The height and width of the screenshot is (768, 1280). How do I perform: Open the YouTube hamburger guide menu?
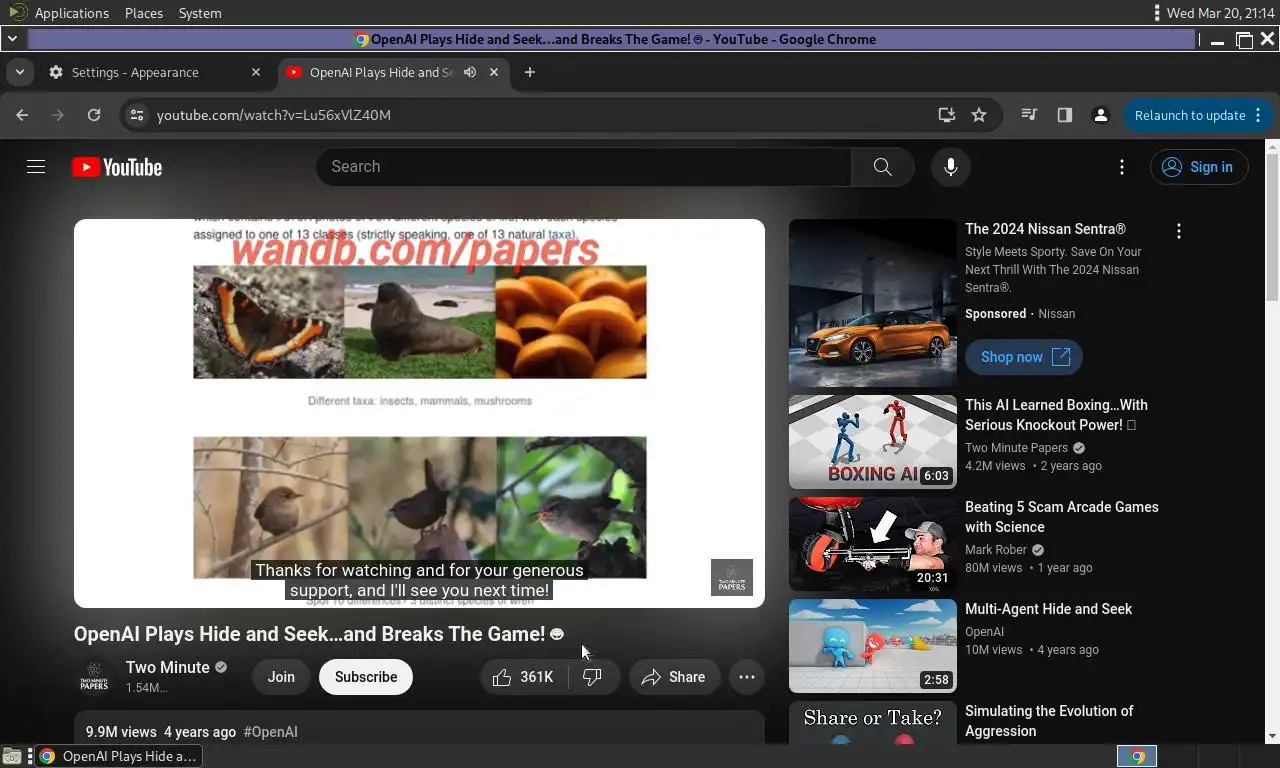(36, 167)
